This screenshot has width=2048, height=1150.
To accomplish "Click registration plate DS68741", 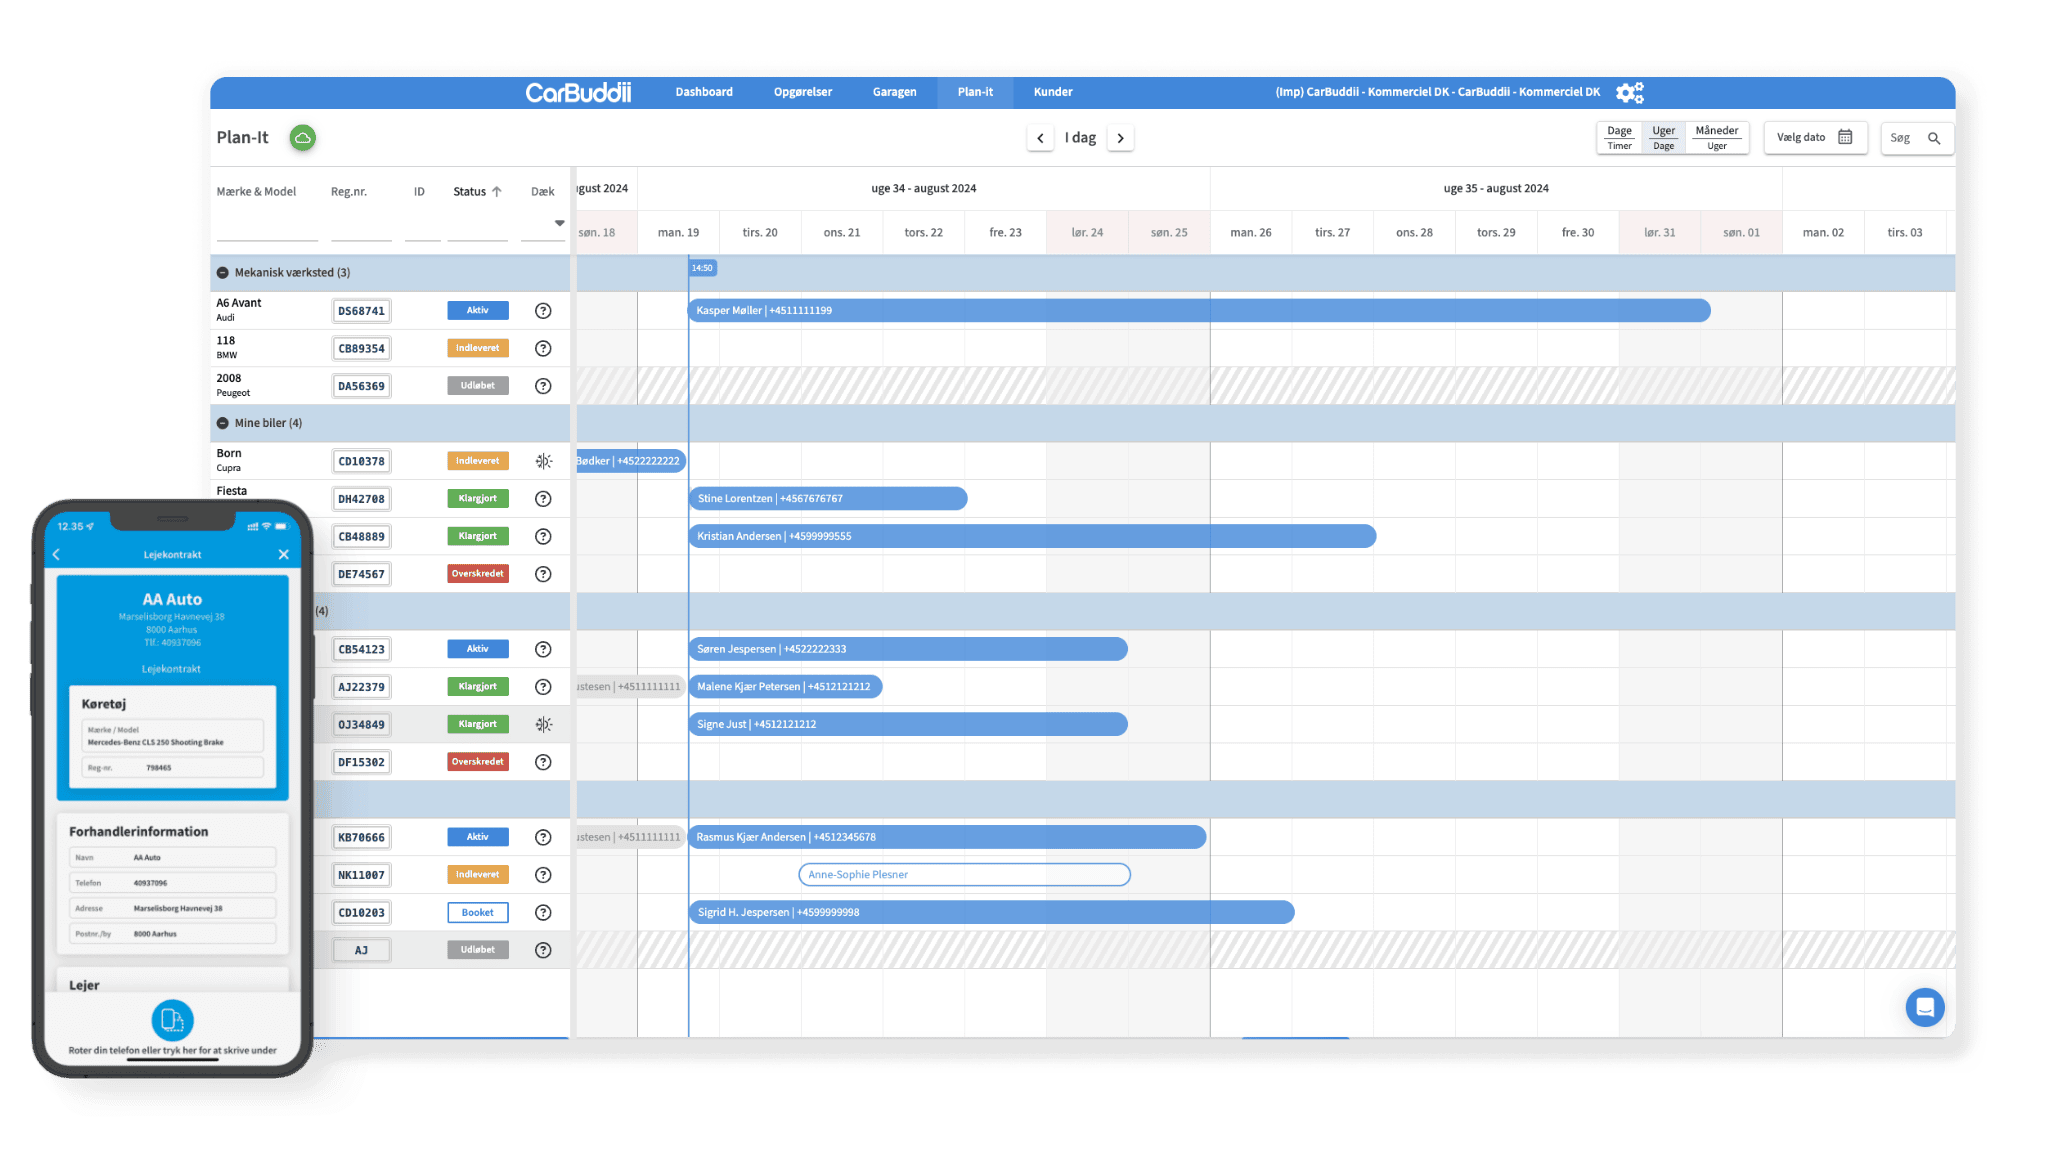I will click(361, 311).
